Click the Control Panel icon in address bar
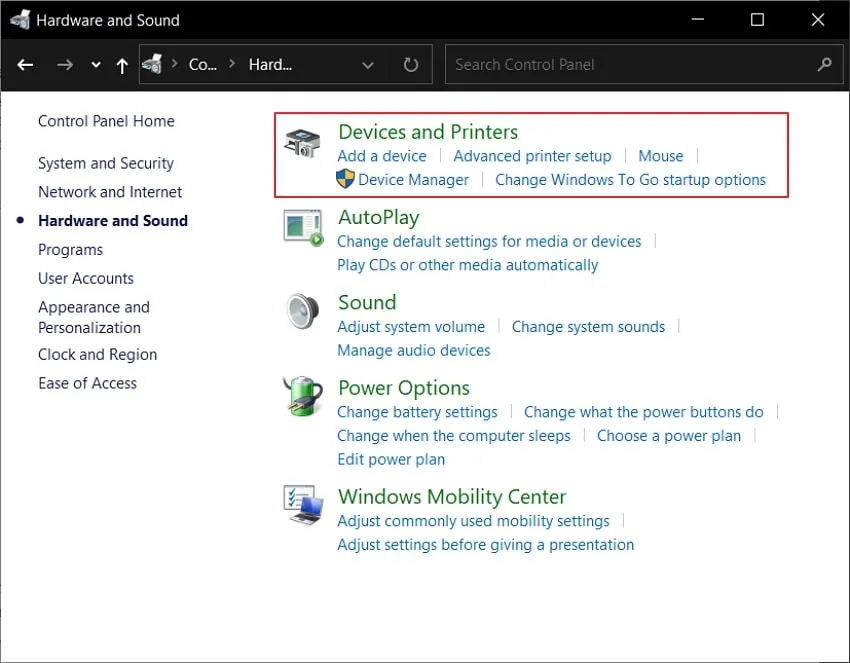Image resolution: width=850 pixels, height=663 pixels. point(152,64)
